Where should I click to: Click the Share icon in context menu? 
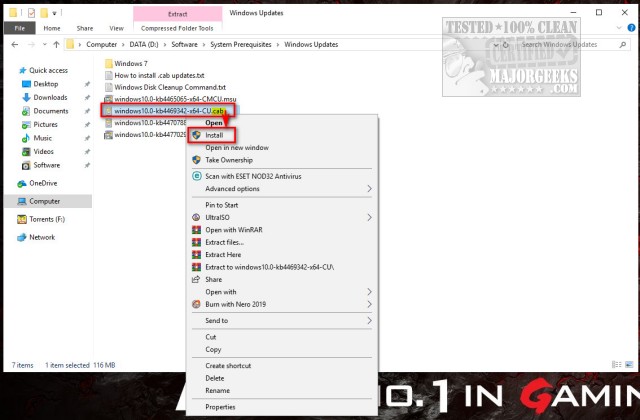pos(196,280)
